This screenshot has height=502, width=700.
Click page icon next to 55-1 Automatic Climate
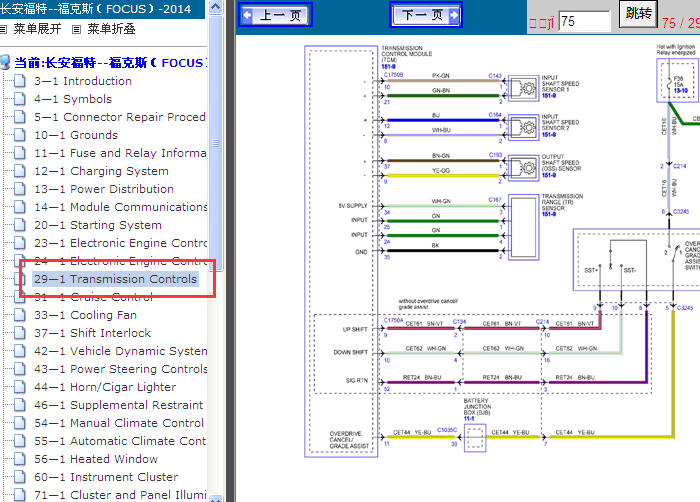tap(20, 441)
